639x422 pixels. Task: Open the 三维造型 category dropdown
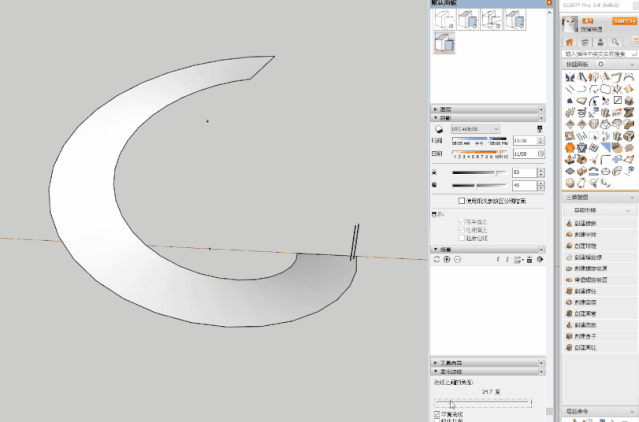coord(598,211)
